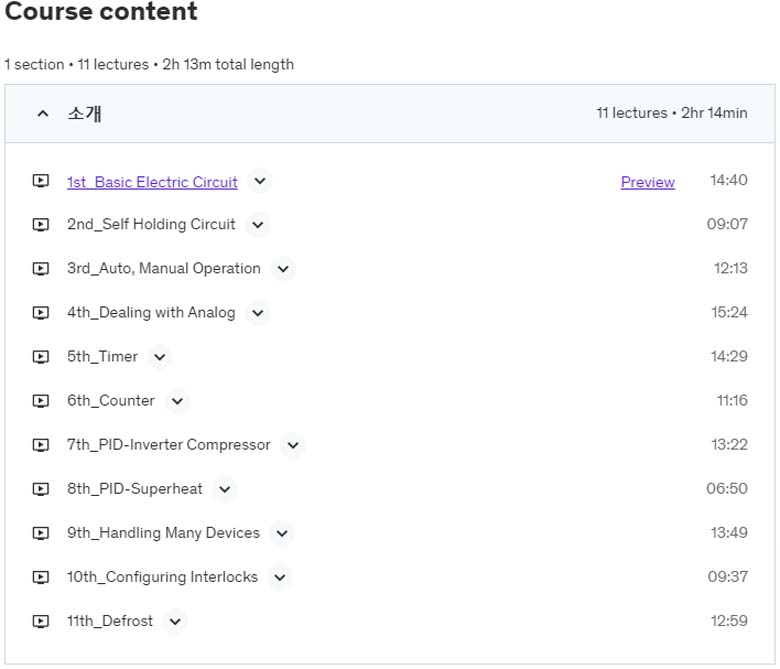The image size is (780, 669).
Task: Expand 7th_PID-Inverter Compressor details arrow
Action: point(292,445)
